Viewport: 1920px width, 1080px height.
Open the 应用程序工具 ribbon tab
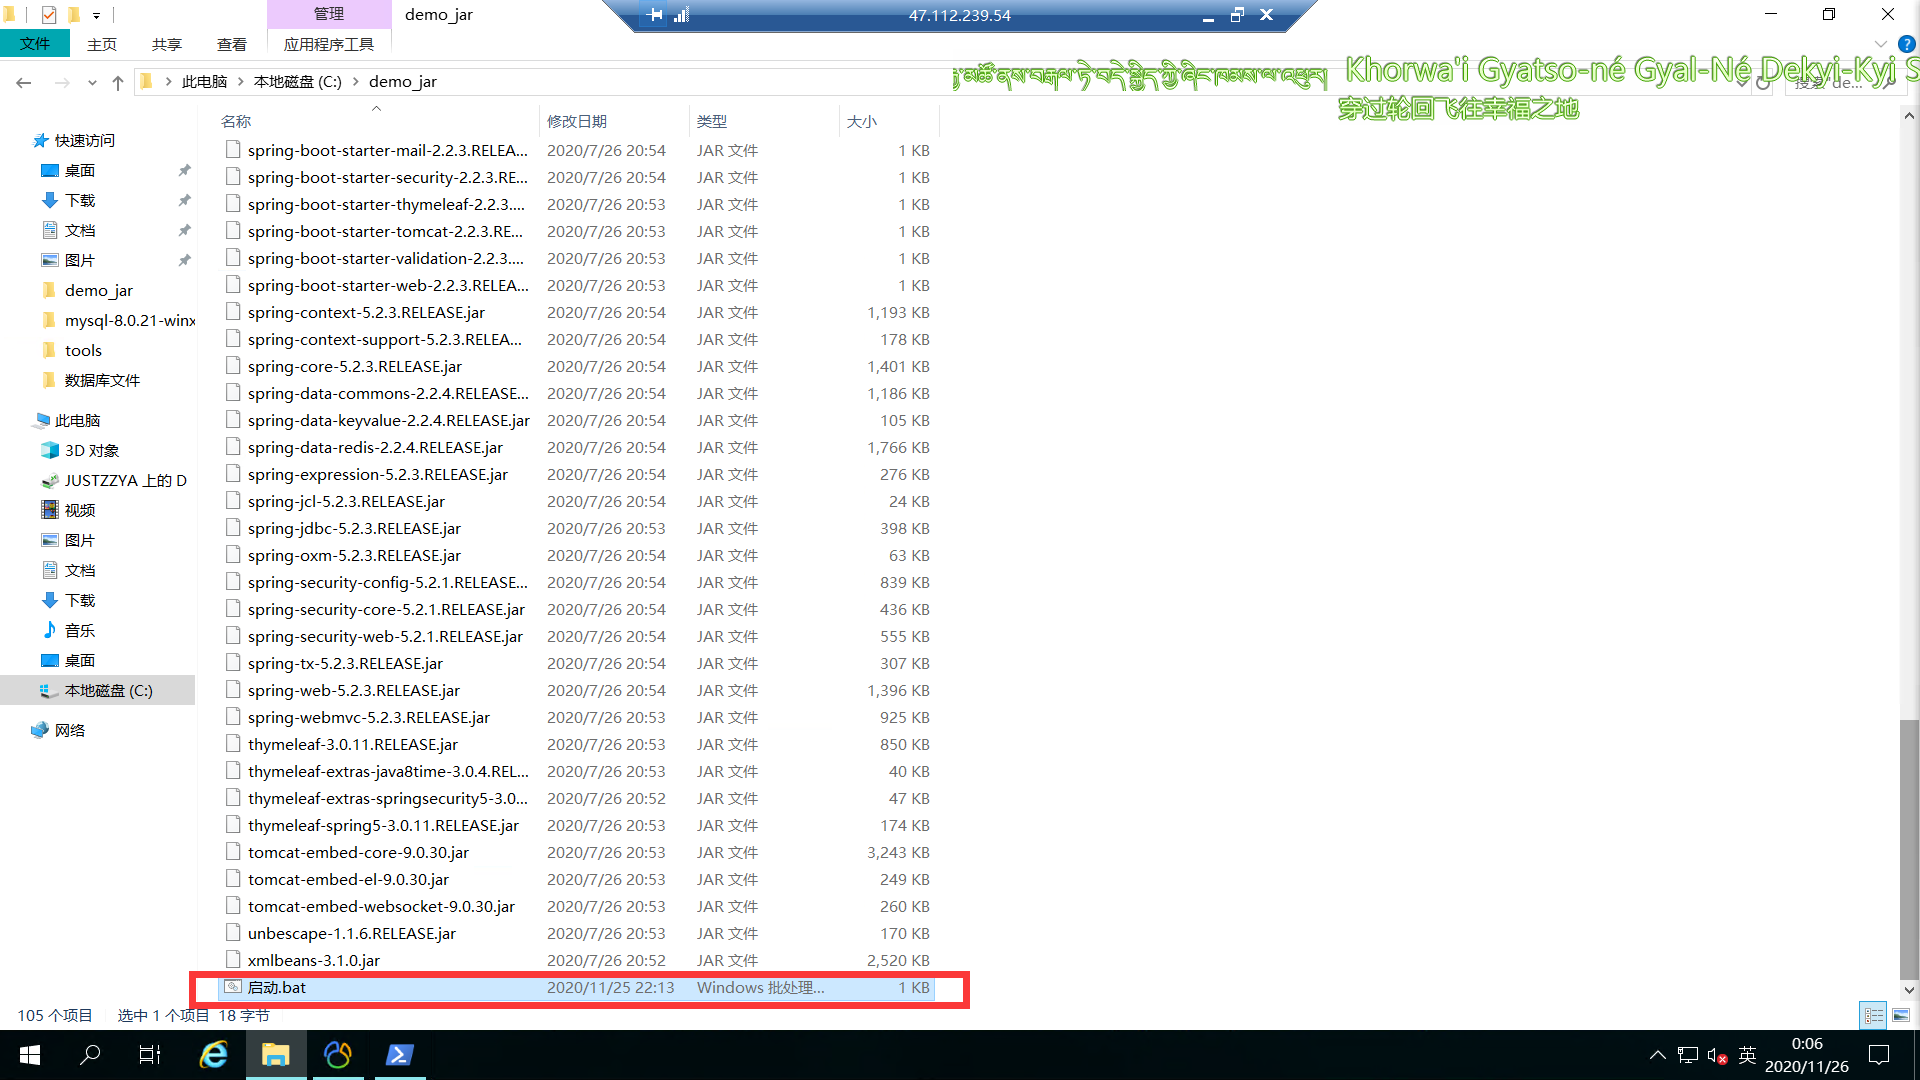tap(329, 44)
